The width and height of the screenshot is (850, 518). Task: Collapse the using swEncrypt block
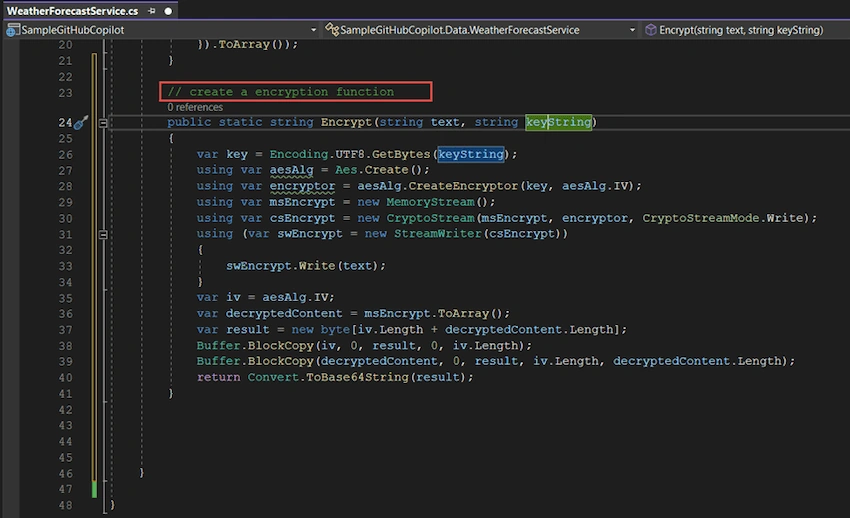pos(103,235)
